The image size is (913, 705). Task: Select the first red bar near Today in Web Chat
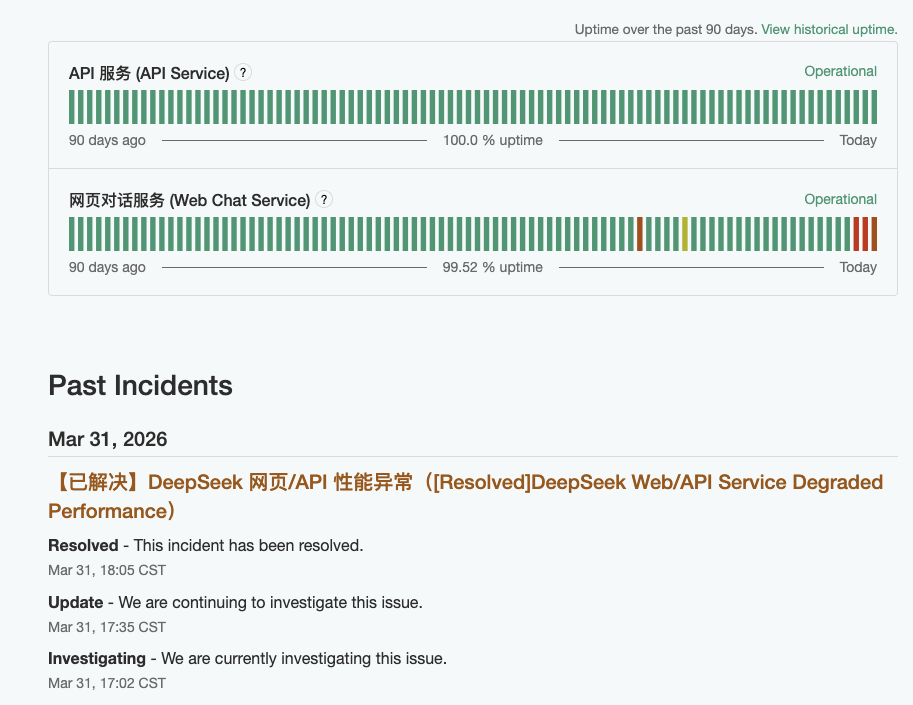856,234
